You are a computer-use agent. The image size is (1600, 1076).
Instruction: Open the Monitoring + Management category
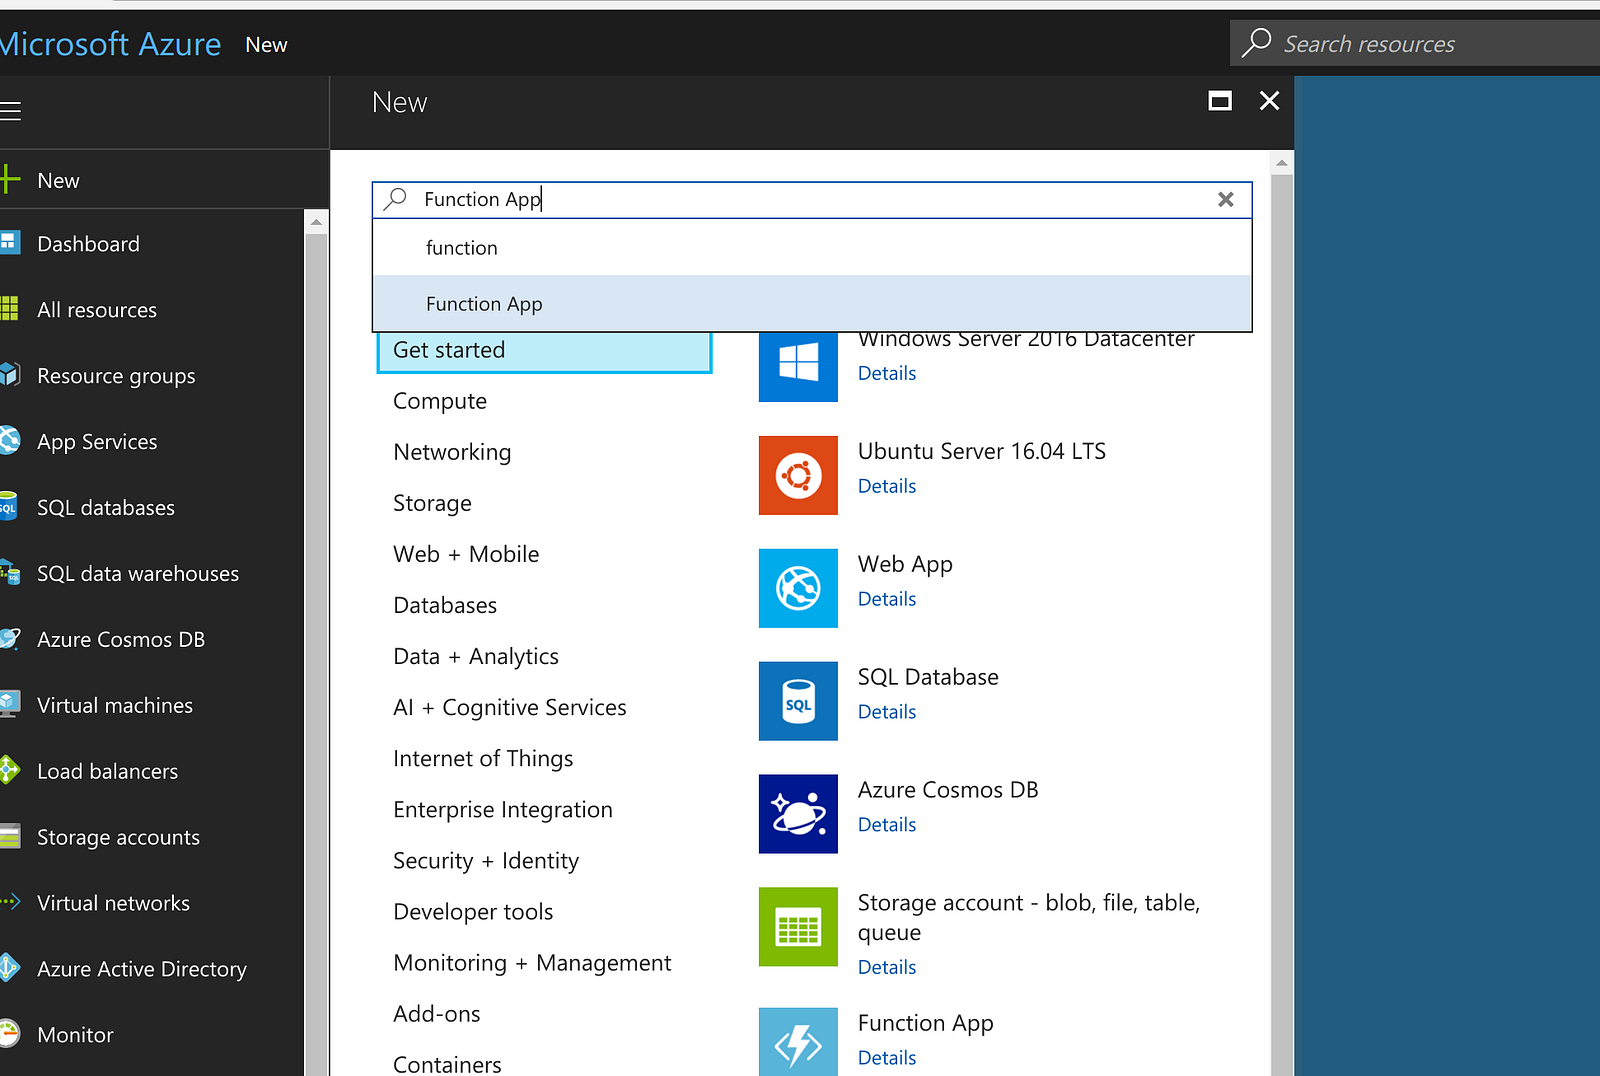click(x=532, y=962)
